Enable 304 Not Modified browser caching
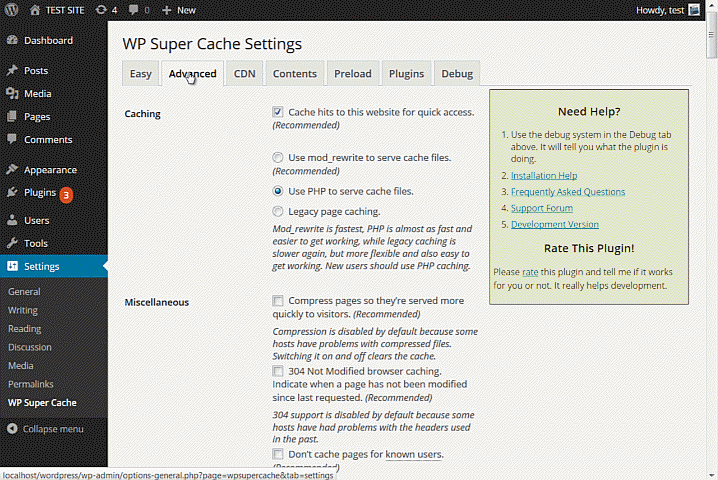Viewport: 718px width, 480px height. pos(277,371)
